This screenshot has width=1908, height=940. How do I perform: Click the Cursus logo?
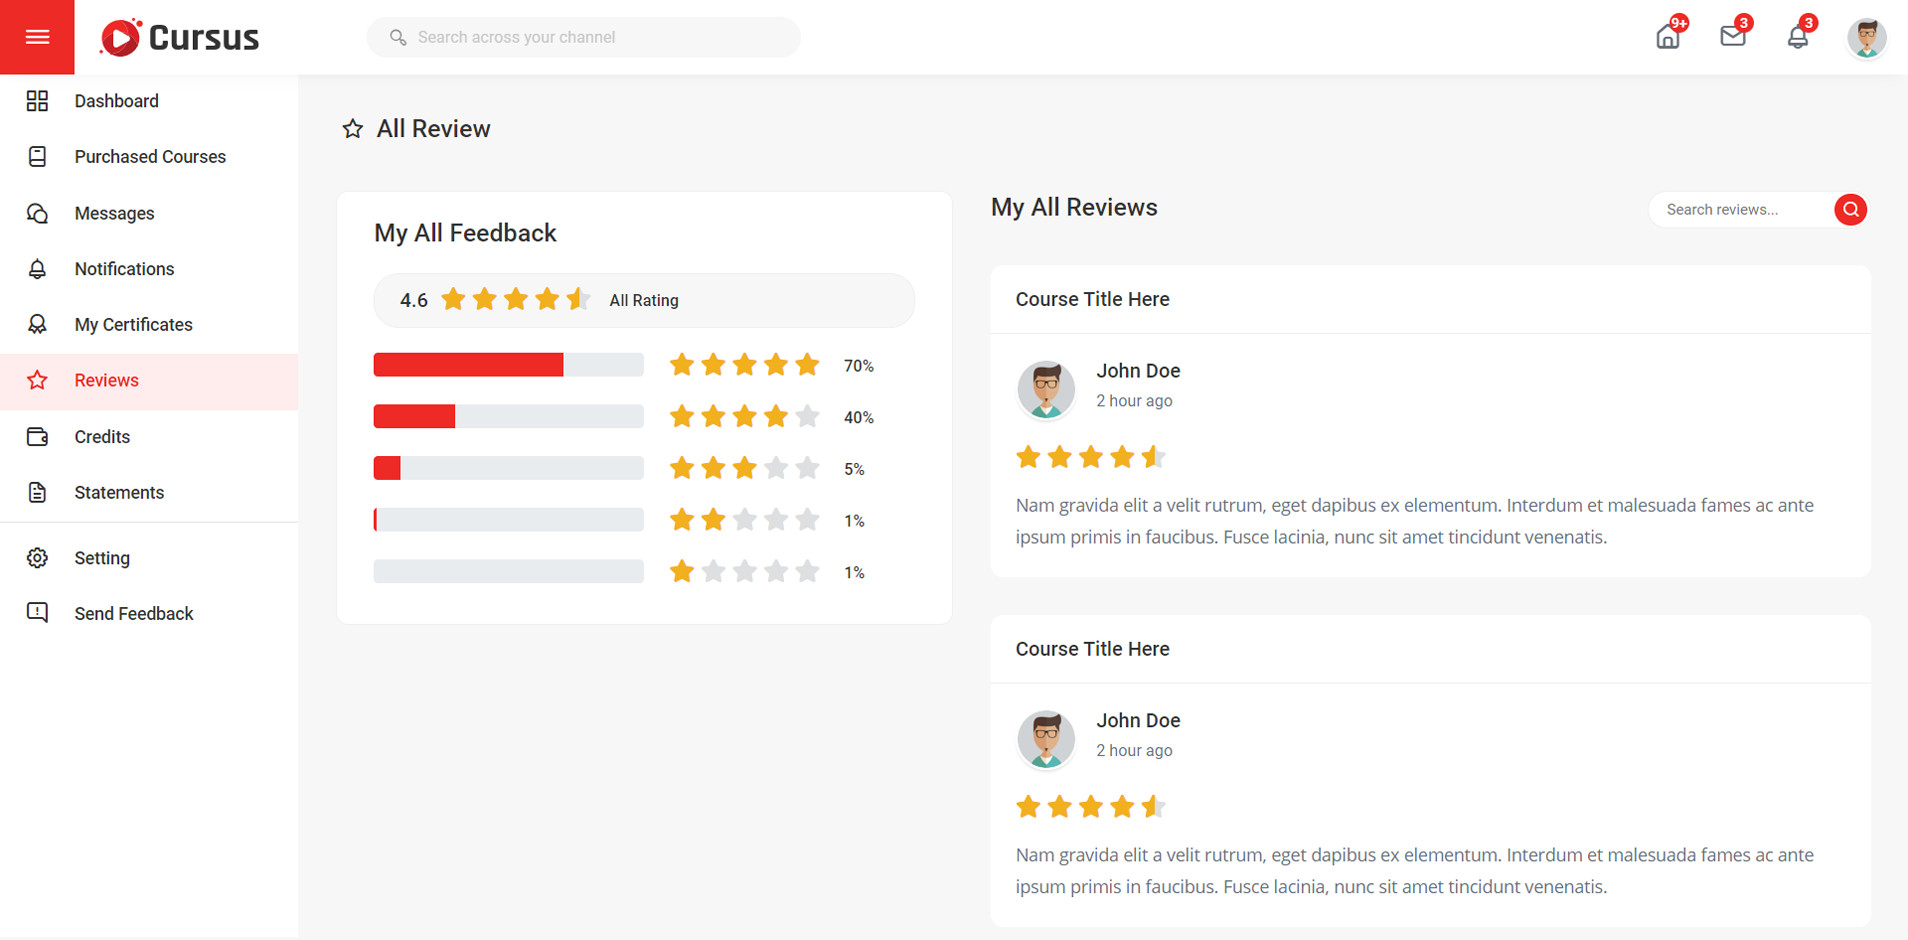point(180,38)
